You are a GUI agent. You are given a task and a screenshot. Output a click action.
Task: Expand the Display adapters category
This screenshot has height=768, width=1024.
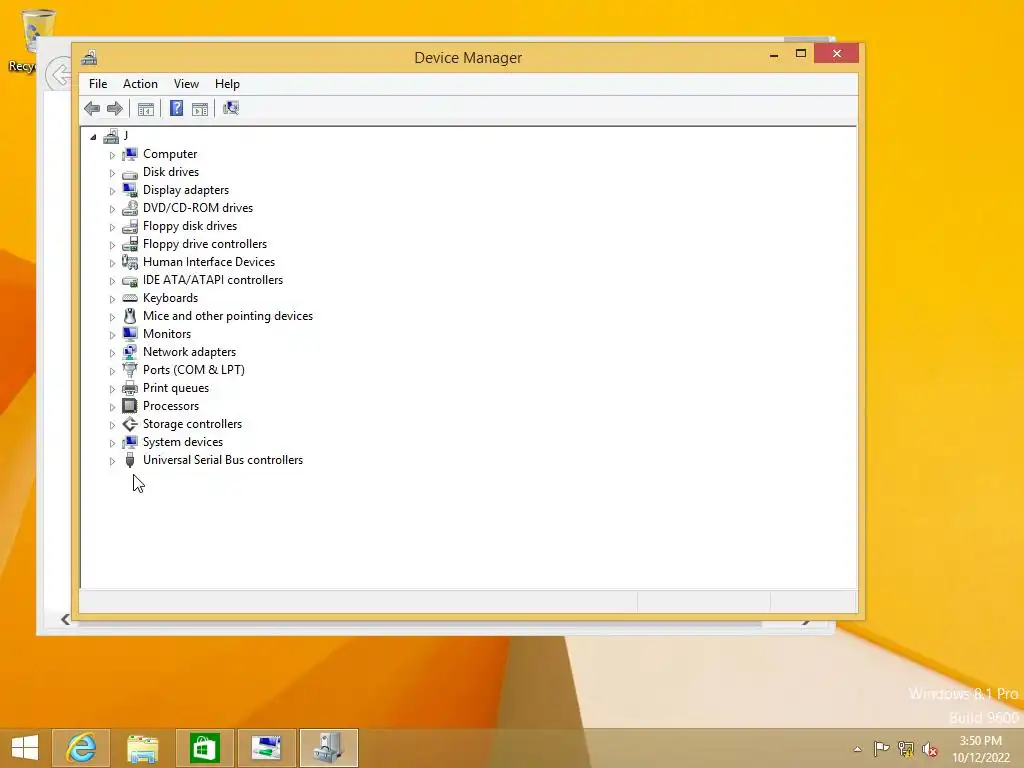click(x=112, y=191)
